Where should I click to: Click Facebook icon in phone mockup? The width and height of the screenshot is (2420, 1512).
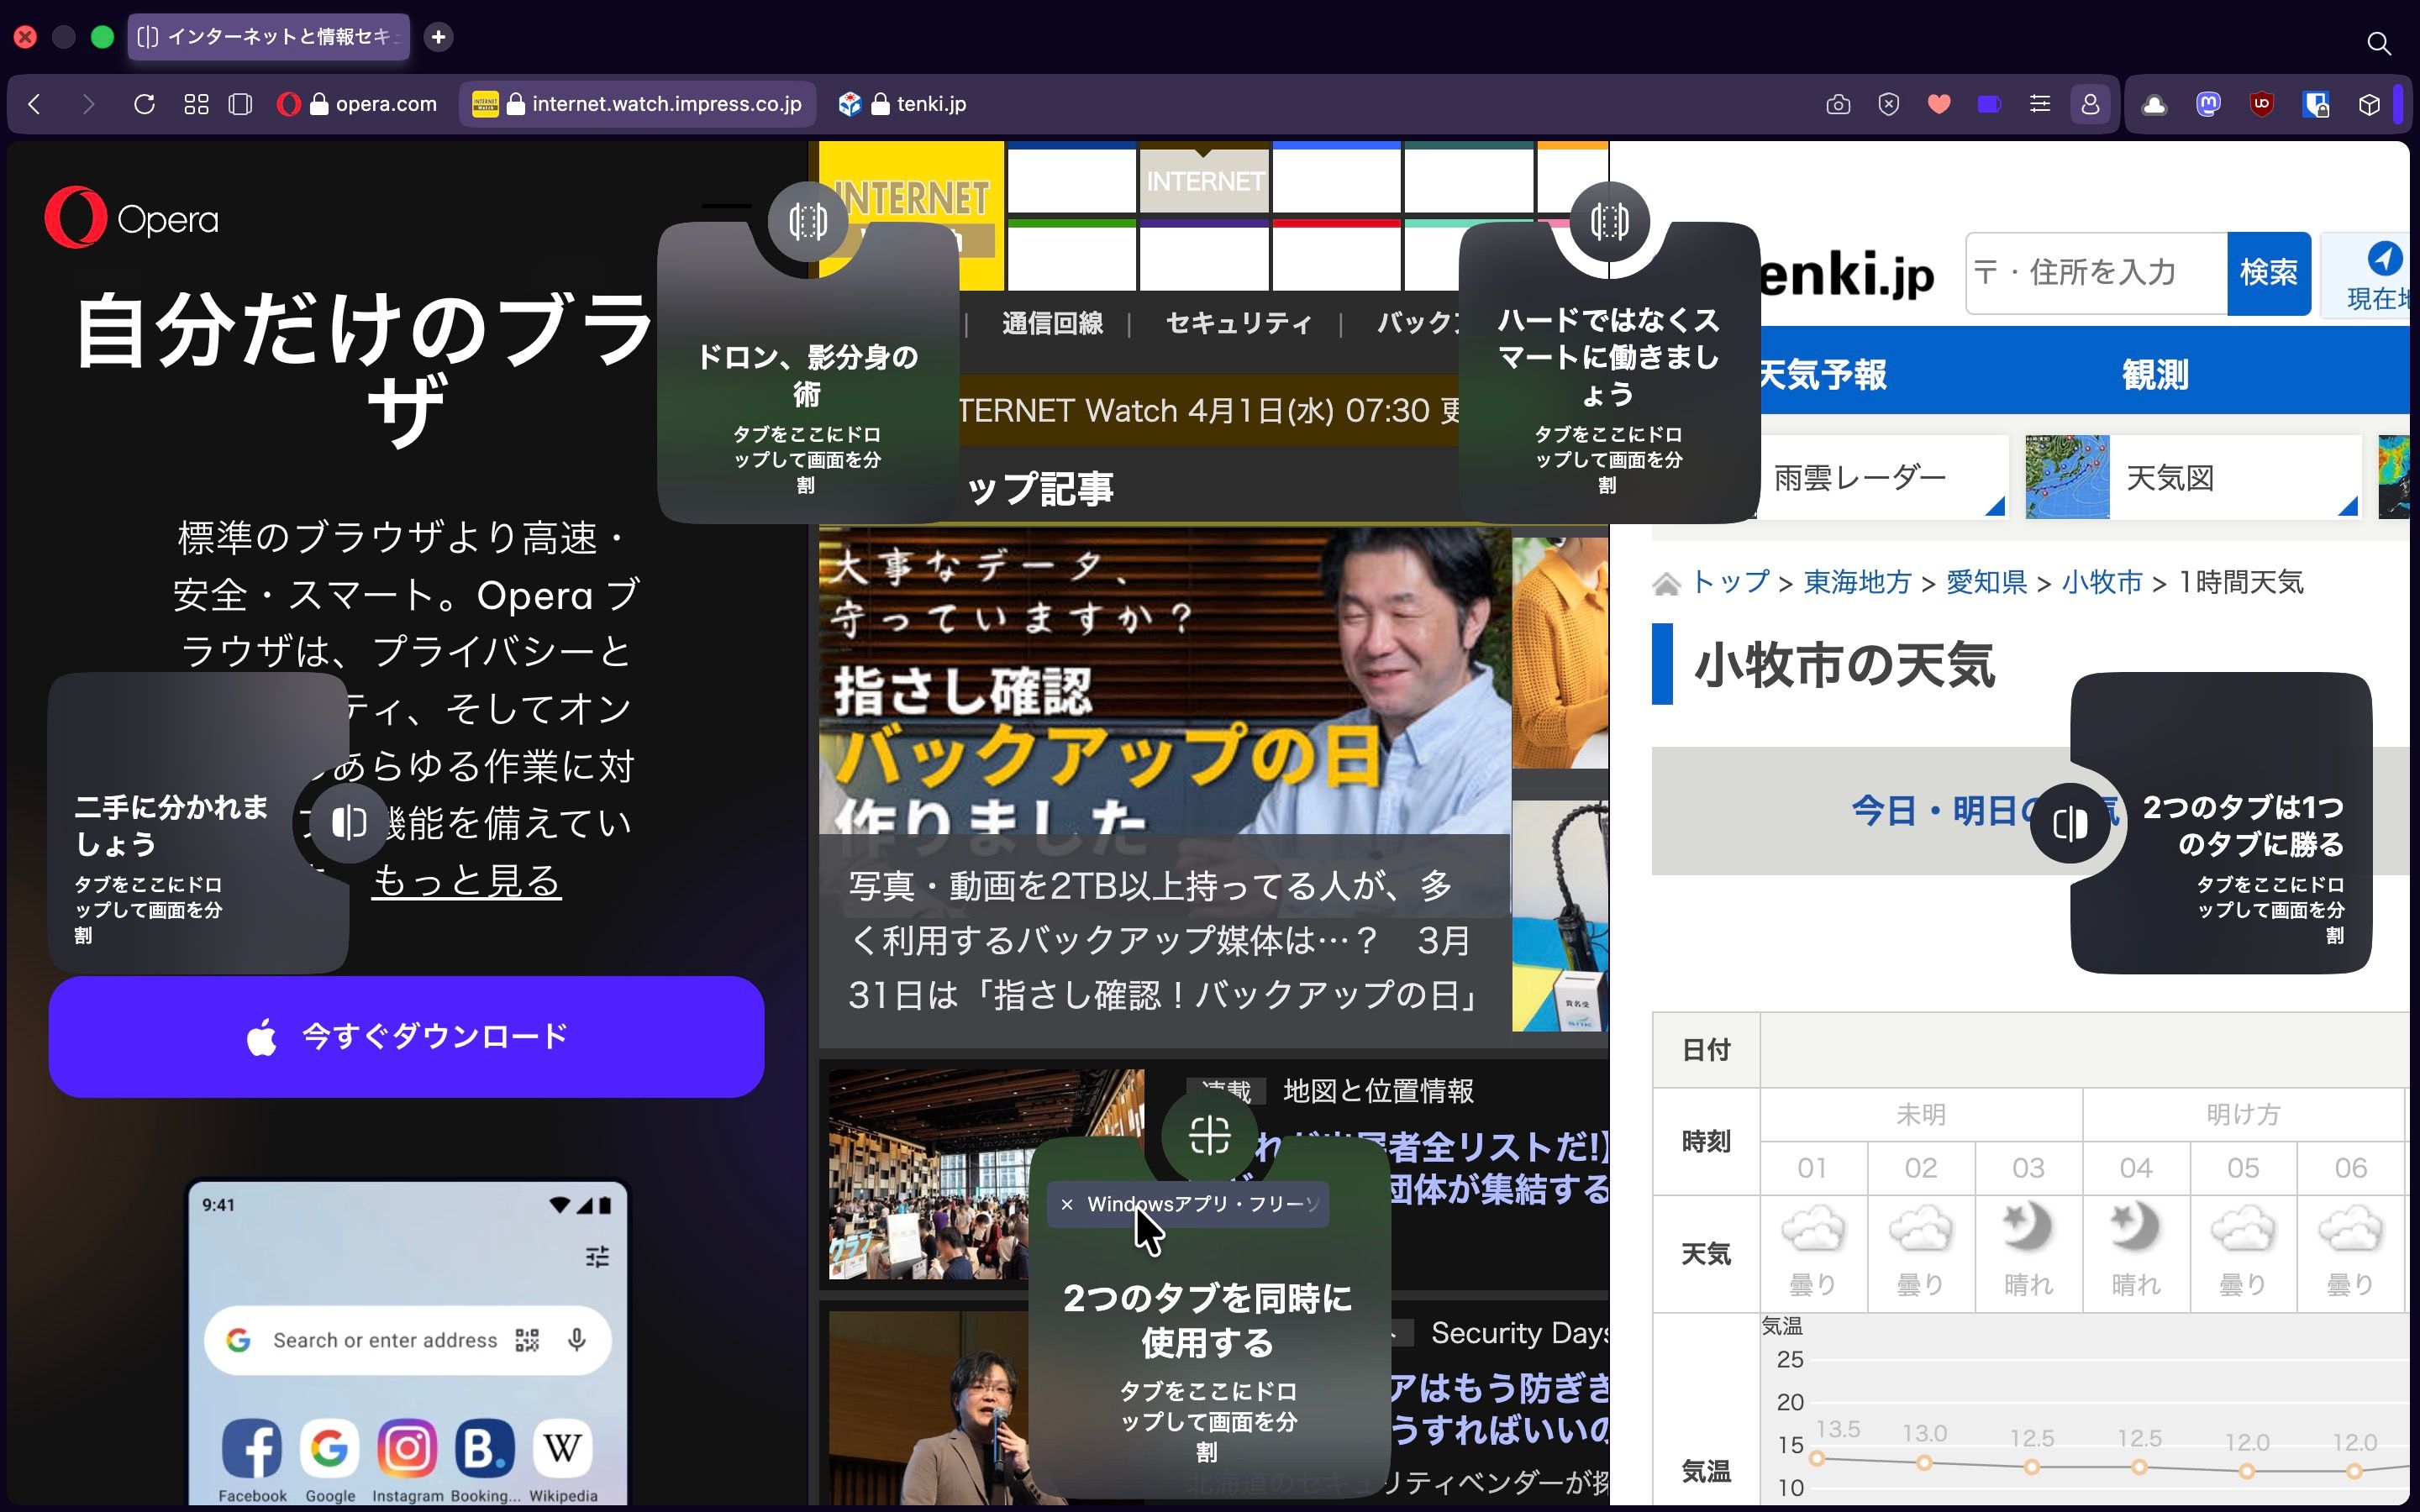(x=252, y=1448)
